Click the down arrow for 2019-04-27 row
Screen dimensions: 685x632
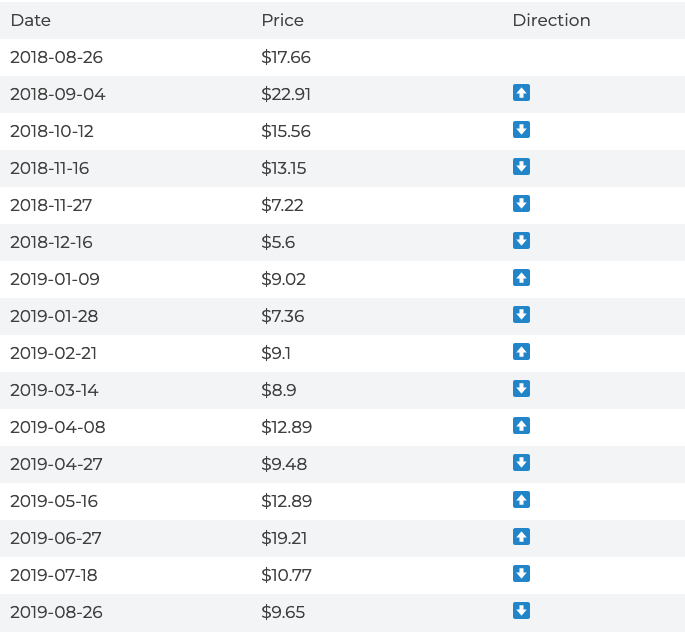point(521,463)
